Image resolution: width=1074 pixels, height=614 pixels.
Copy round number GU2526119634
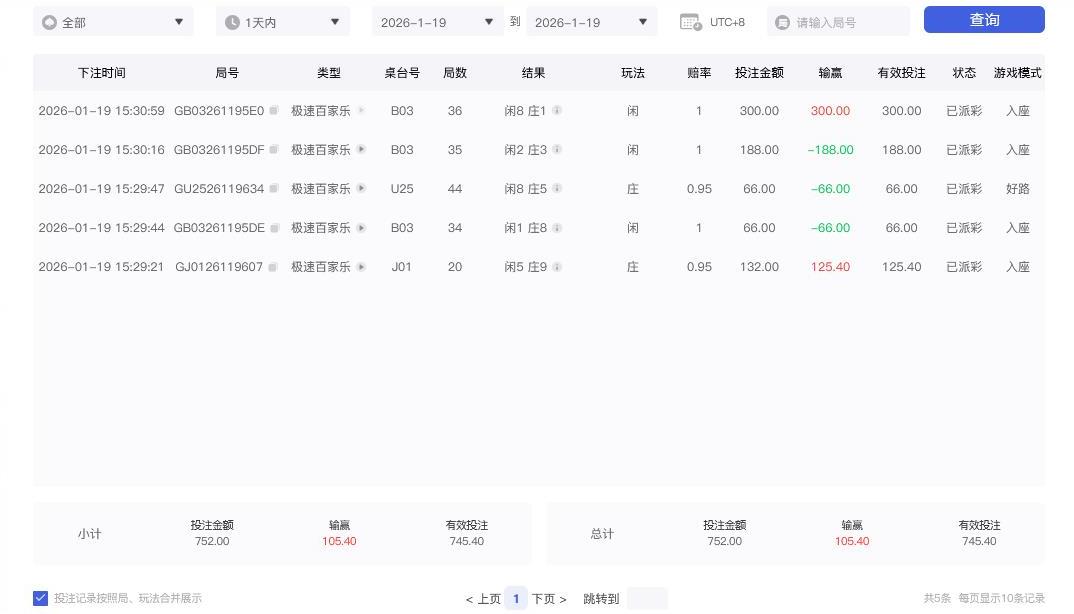click(x=273, y=189)
